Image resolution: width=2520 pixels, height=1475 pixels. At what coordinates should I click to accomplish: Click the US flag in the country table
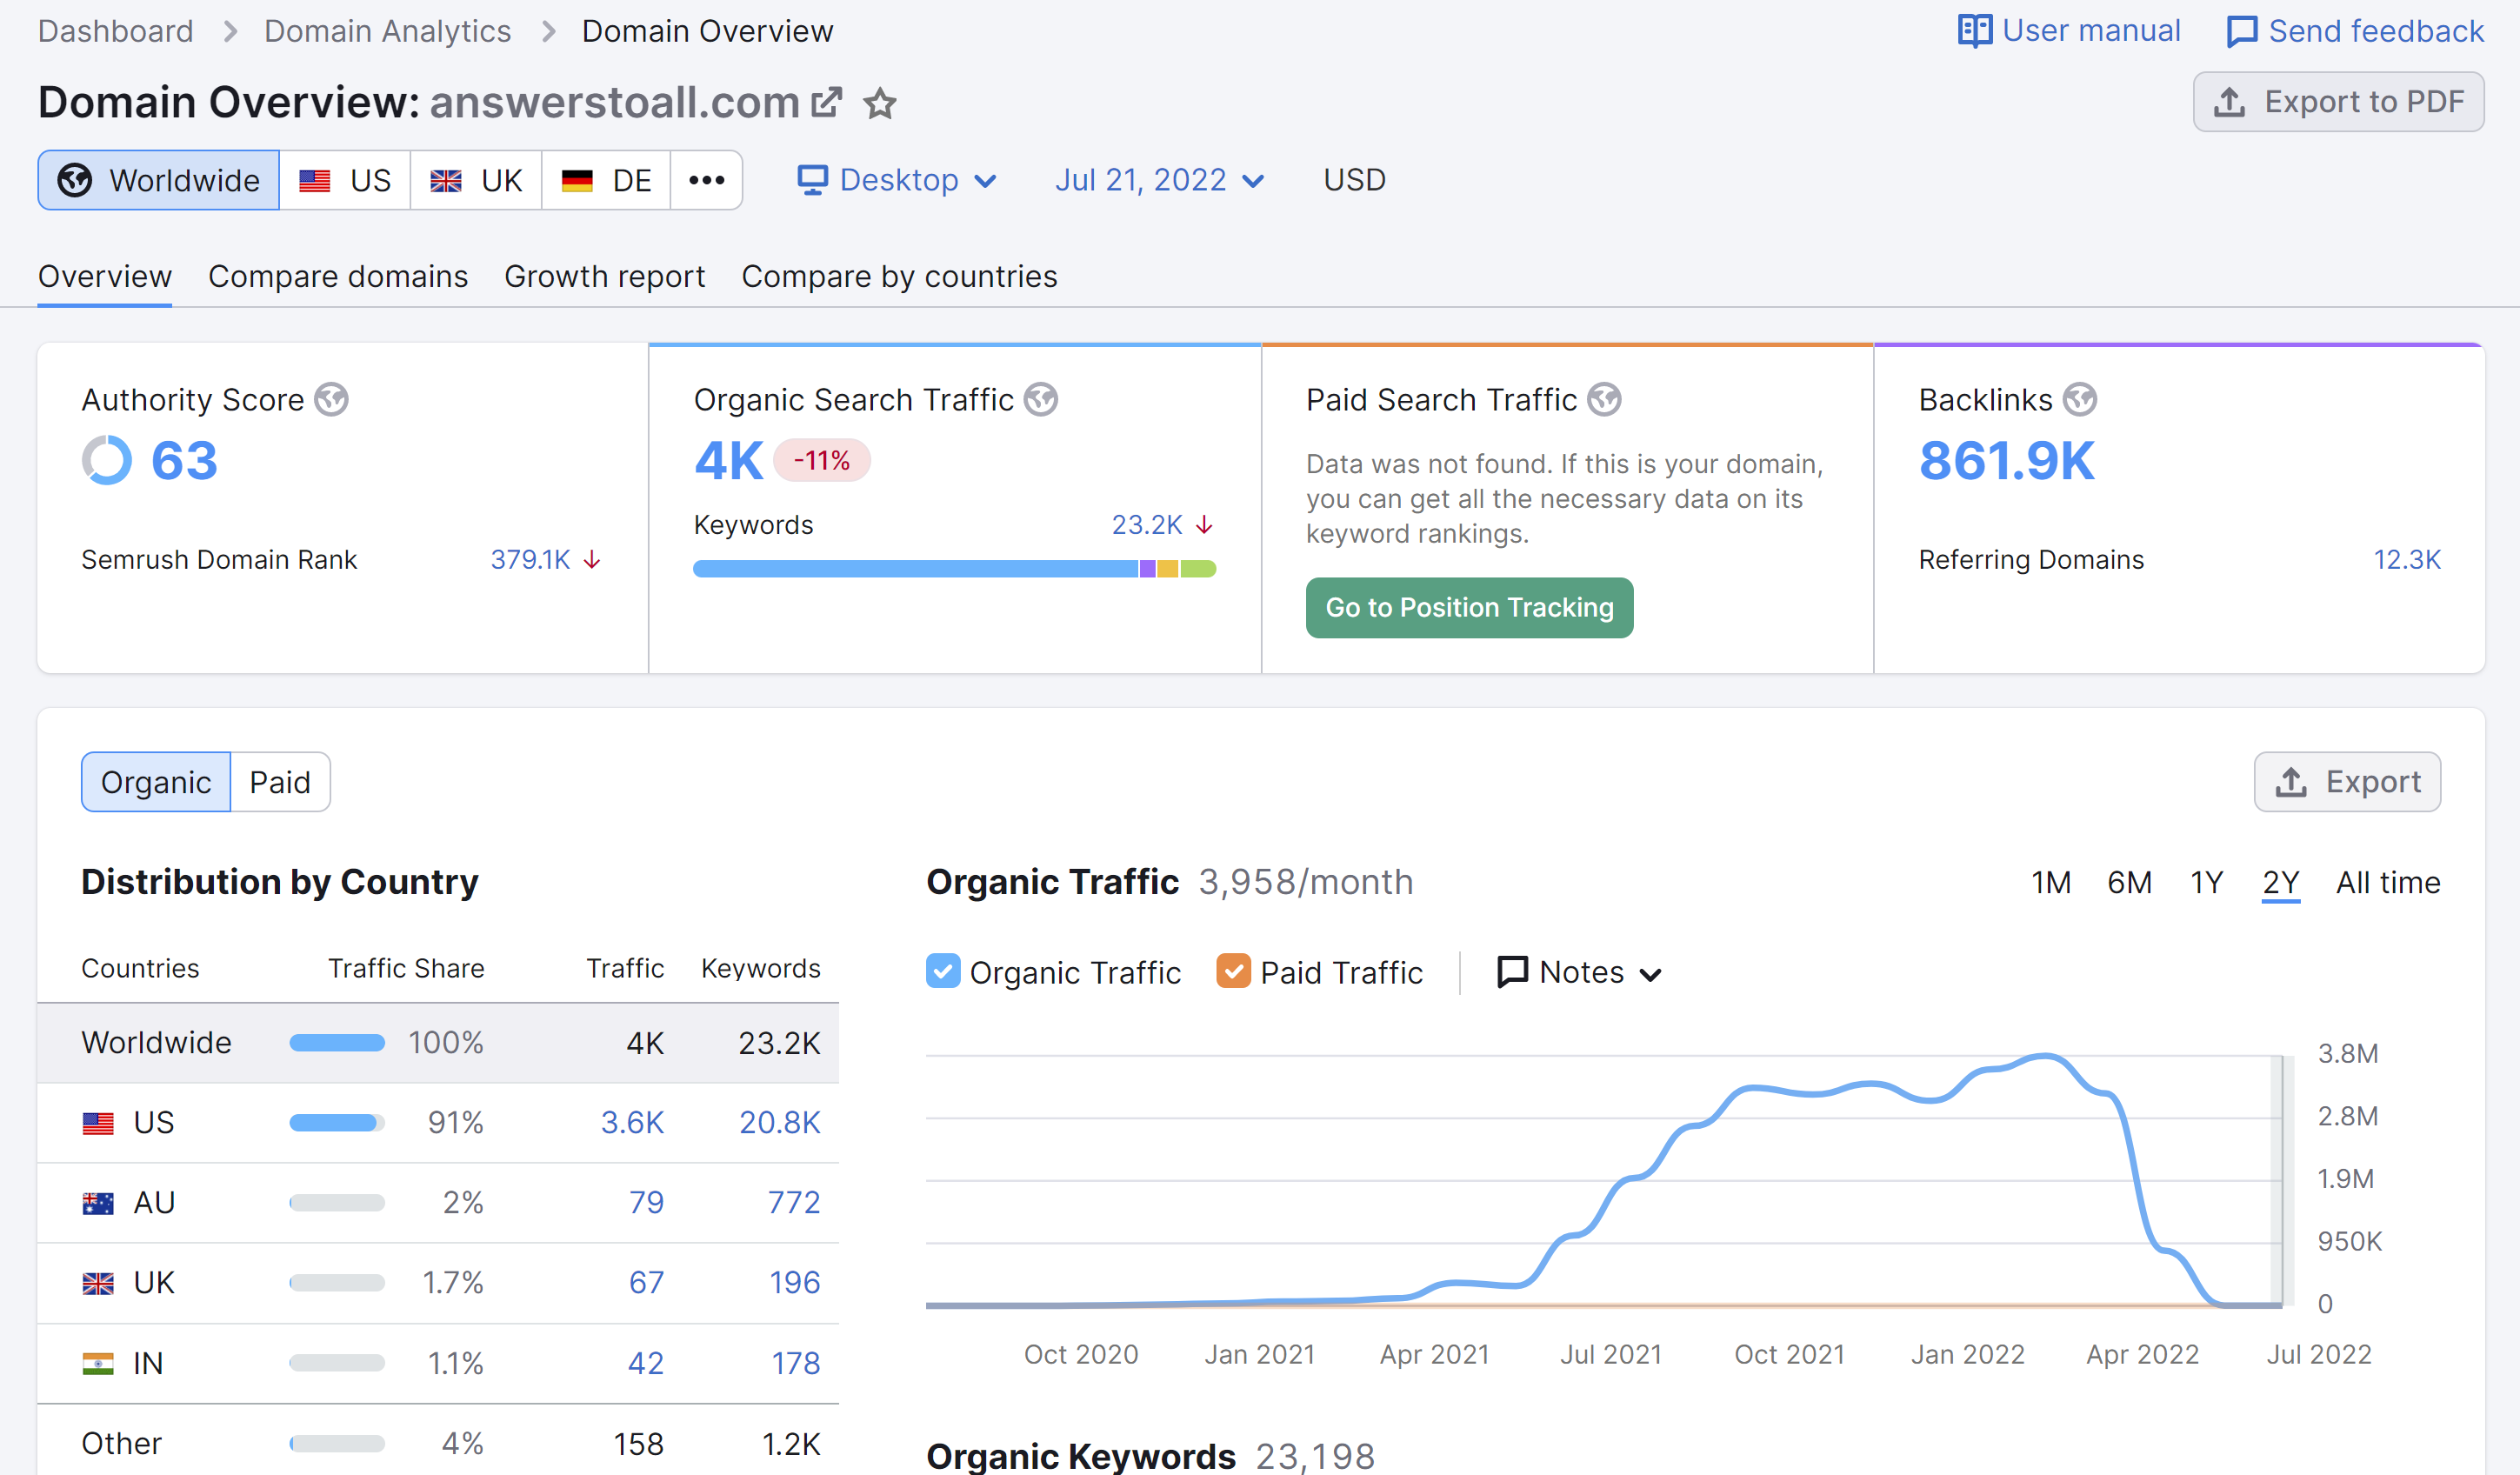tap(98, 1123)
